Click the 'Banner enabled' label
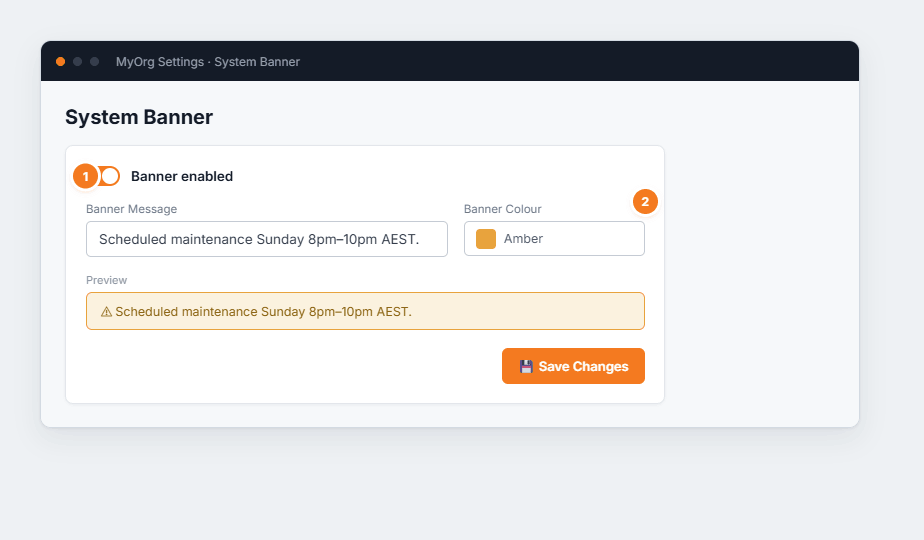Screen dimensions: 924x540 click(182, 176)
